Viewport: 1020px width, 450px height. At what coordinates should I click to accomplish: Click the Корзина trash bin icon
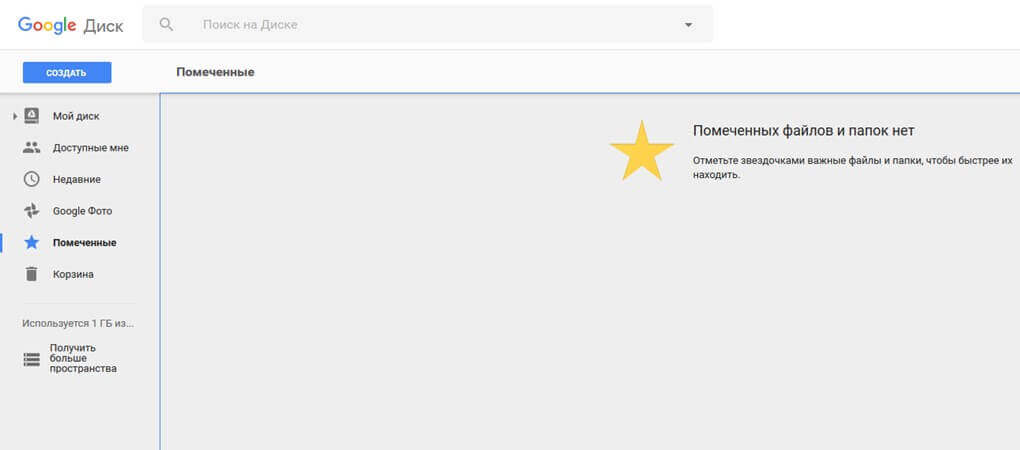coord(32,274)
